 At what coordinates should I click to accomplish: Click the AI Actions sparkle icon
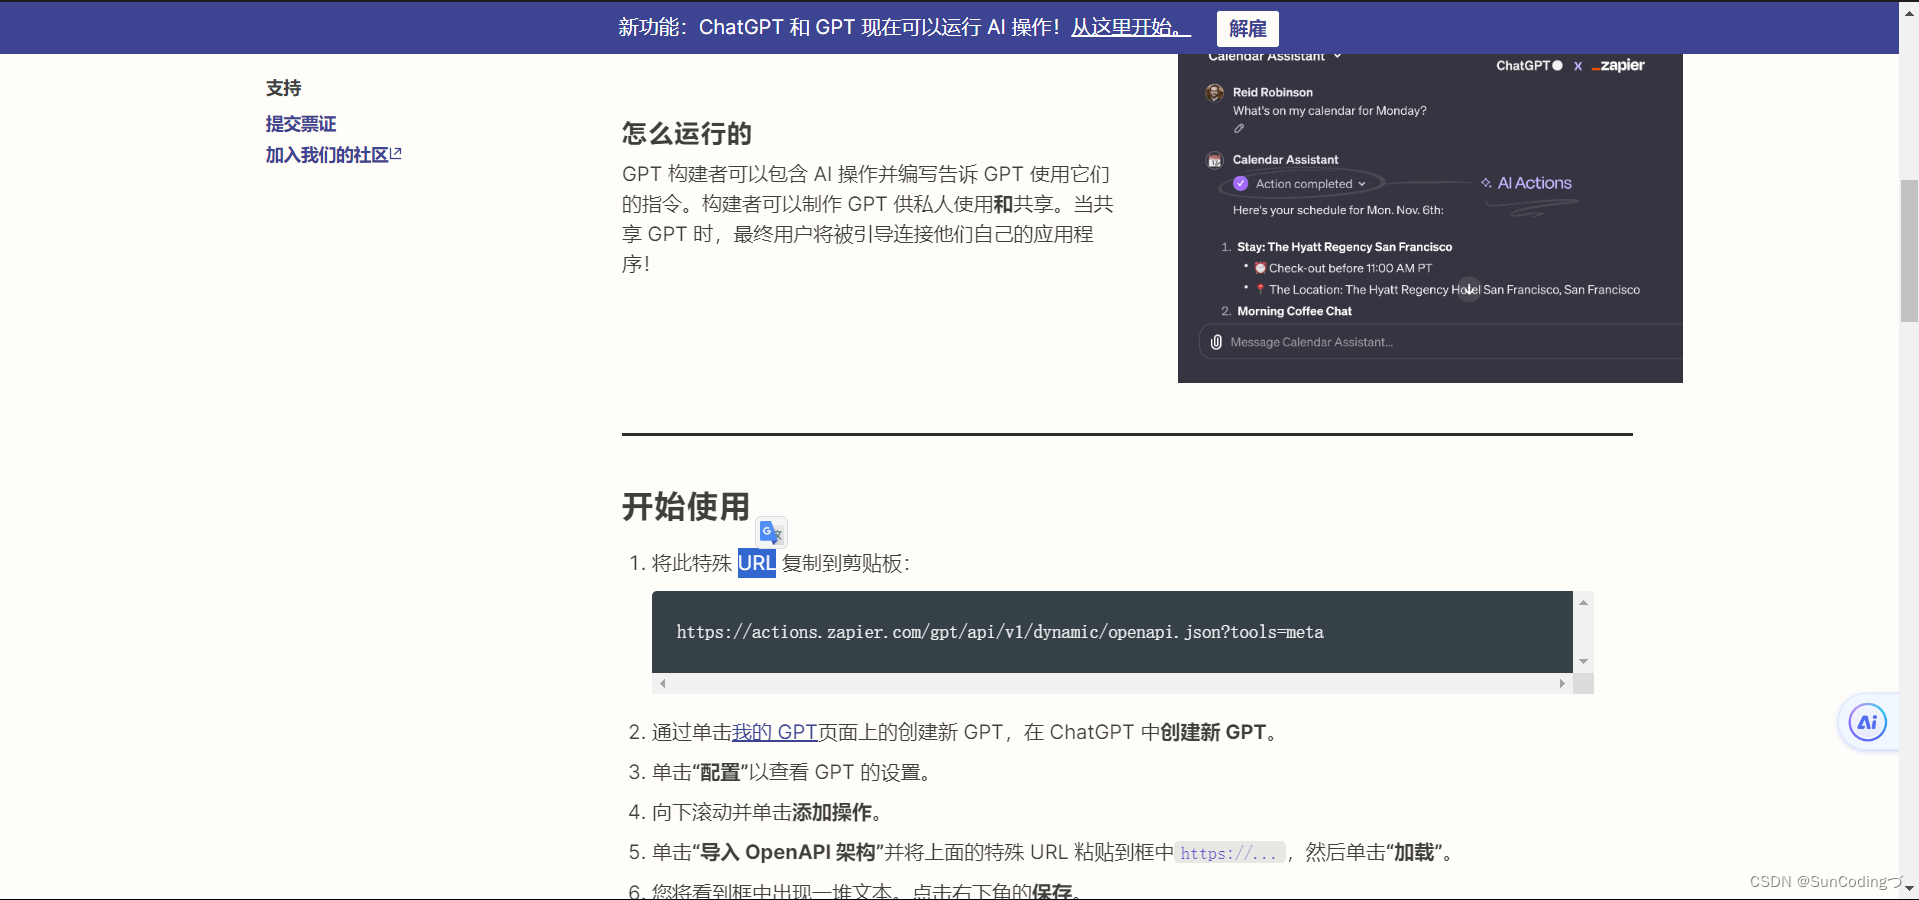(x=1488, y=183)
